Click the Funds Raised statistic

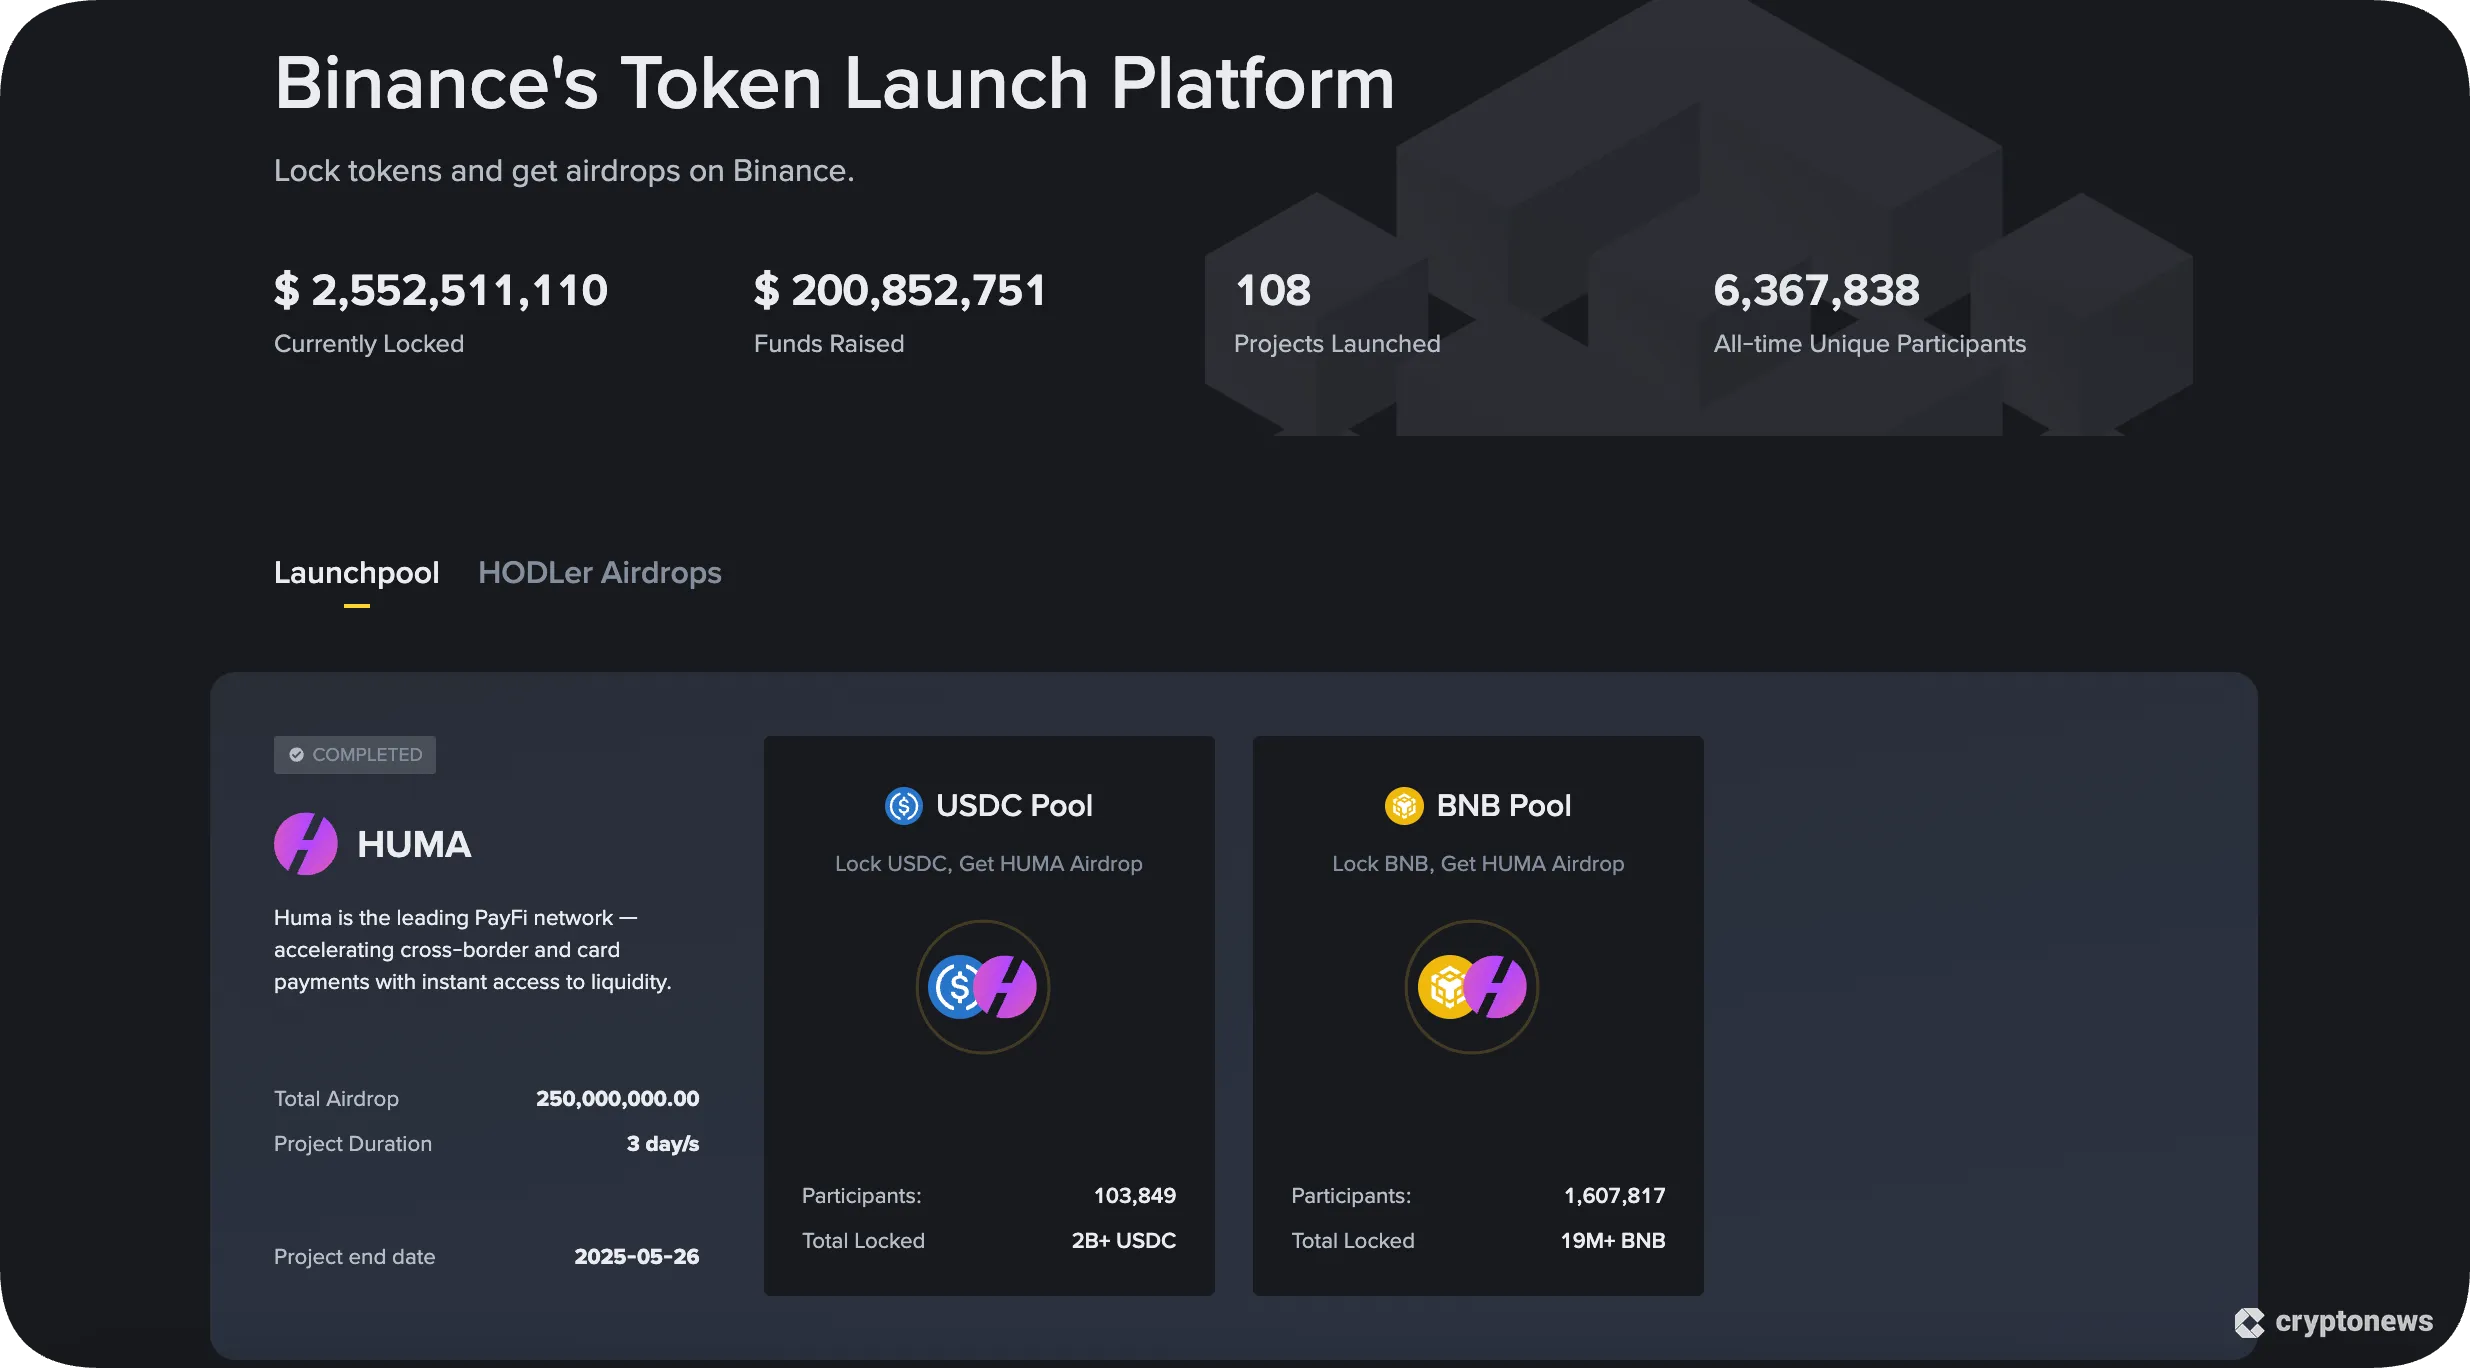[x=900, y=289]
